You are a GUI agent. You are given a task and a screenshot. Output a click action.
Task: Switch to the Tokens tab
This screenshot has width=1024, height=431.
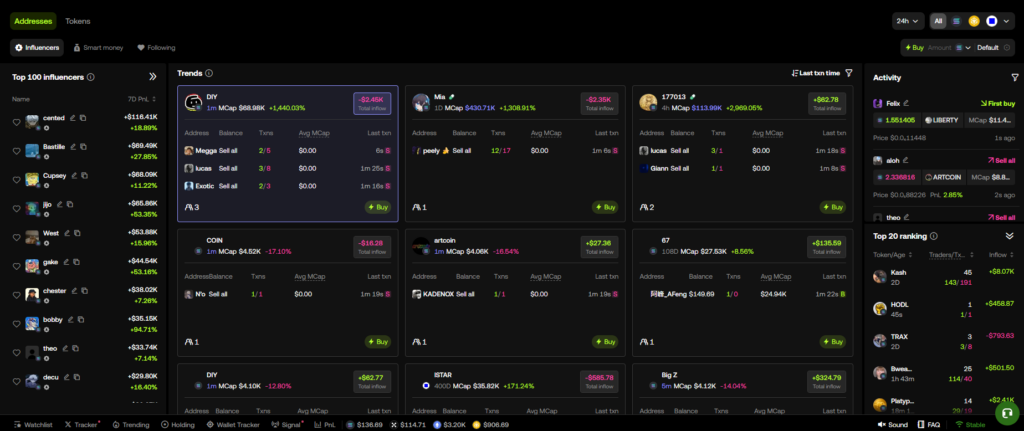coord(77,20)
